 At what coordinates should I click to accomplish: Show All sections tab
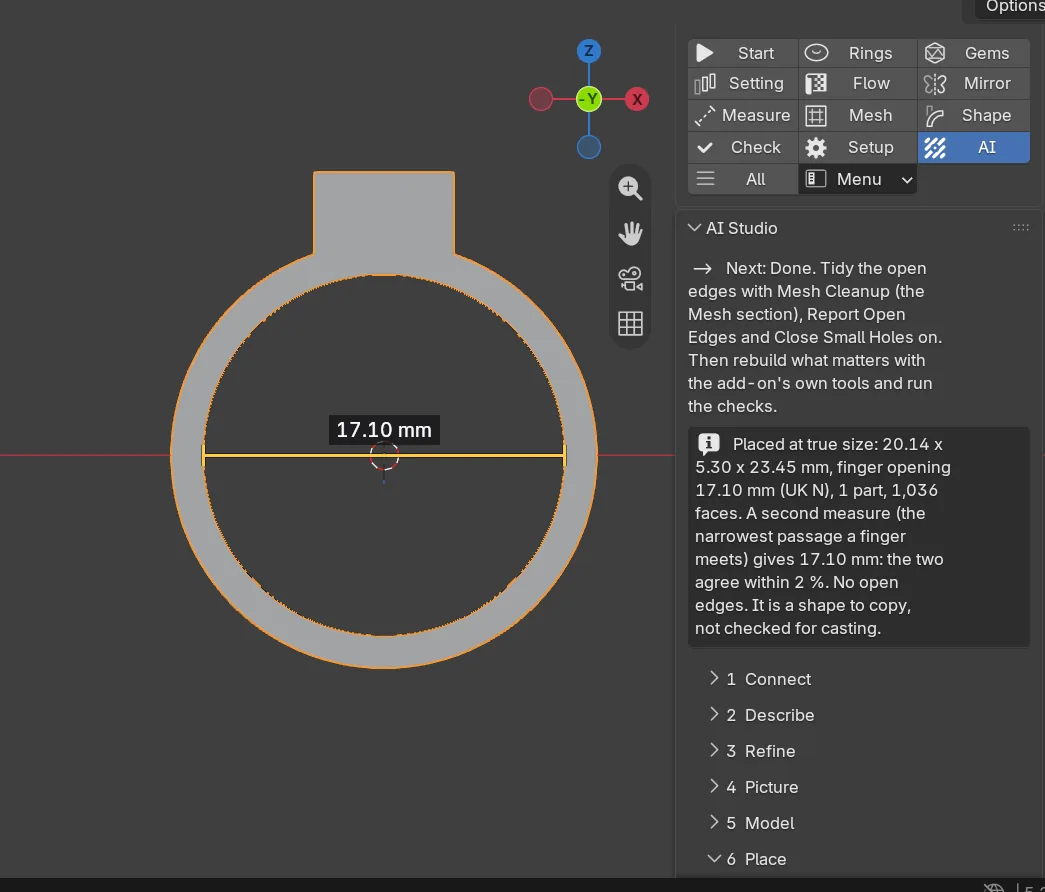[742, 179]
